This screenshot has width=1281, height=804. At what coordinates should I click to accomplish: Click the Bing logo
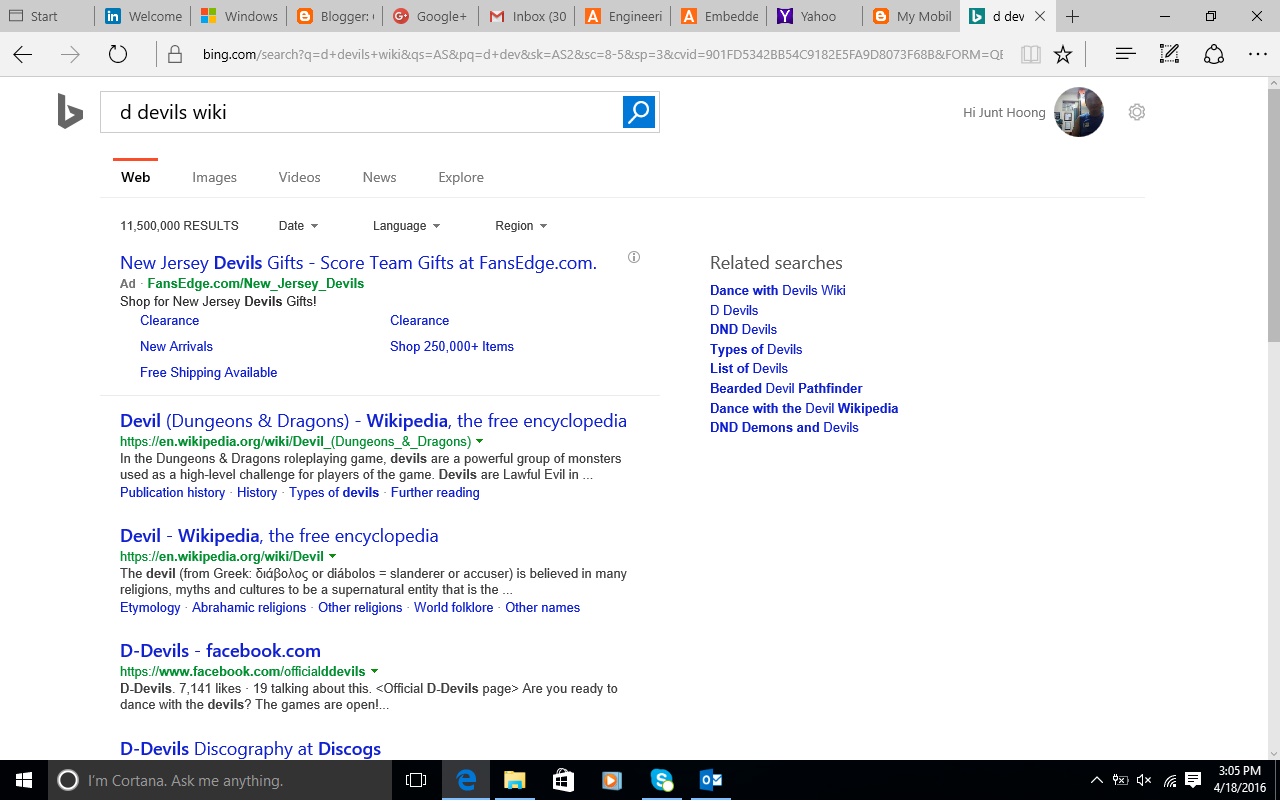pos(70,111)
